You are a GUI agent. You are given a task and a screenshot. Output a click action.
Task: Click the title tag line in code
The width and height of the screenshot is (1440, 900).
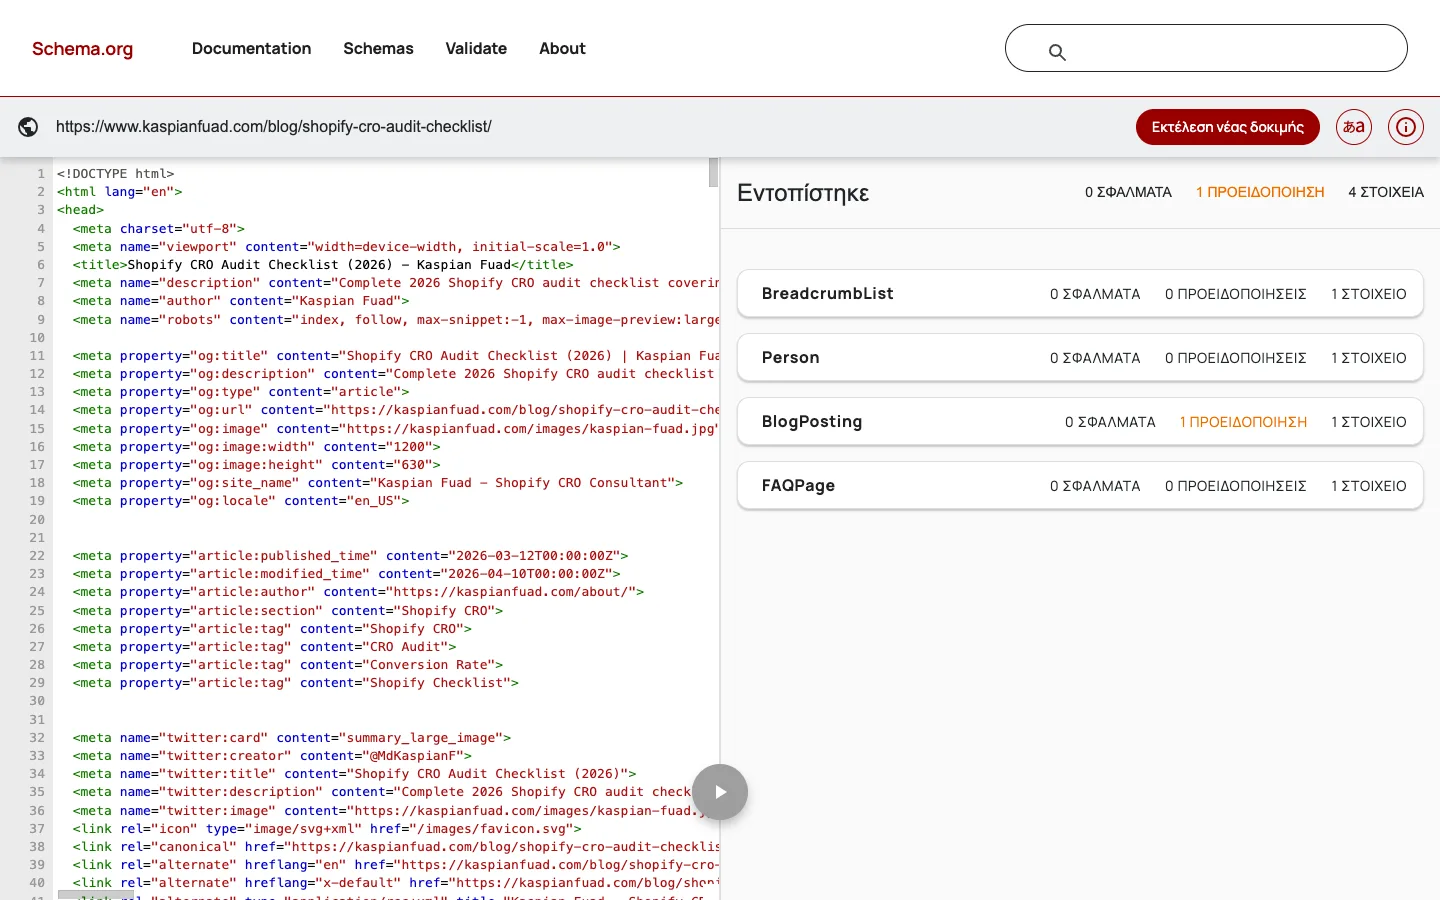323,265
